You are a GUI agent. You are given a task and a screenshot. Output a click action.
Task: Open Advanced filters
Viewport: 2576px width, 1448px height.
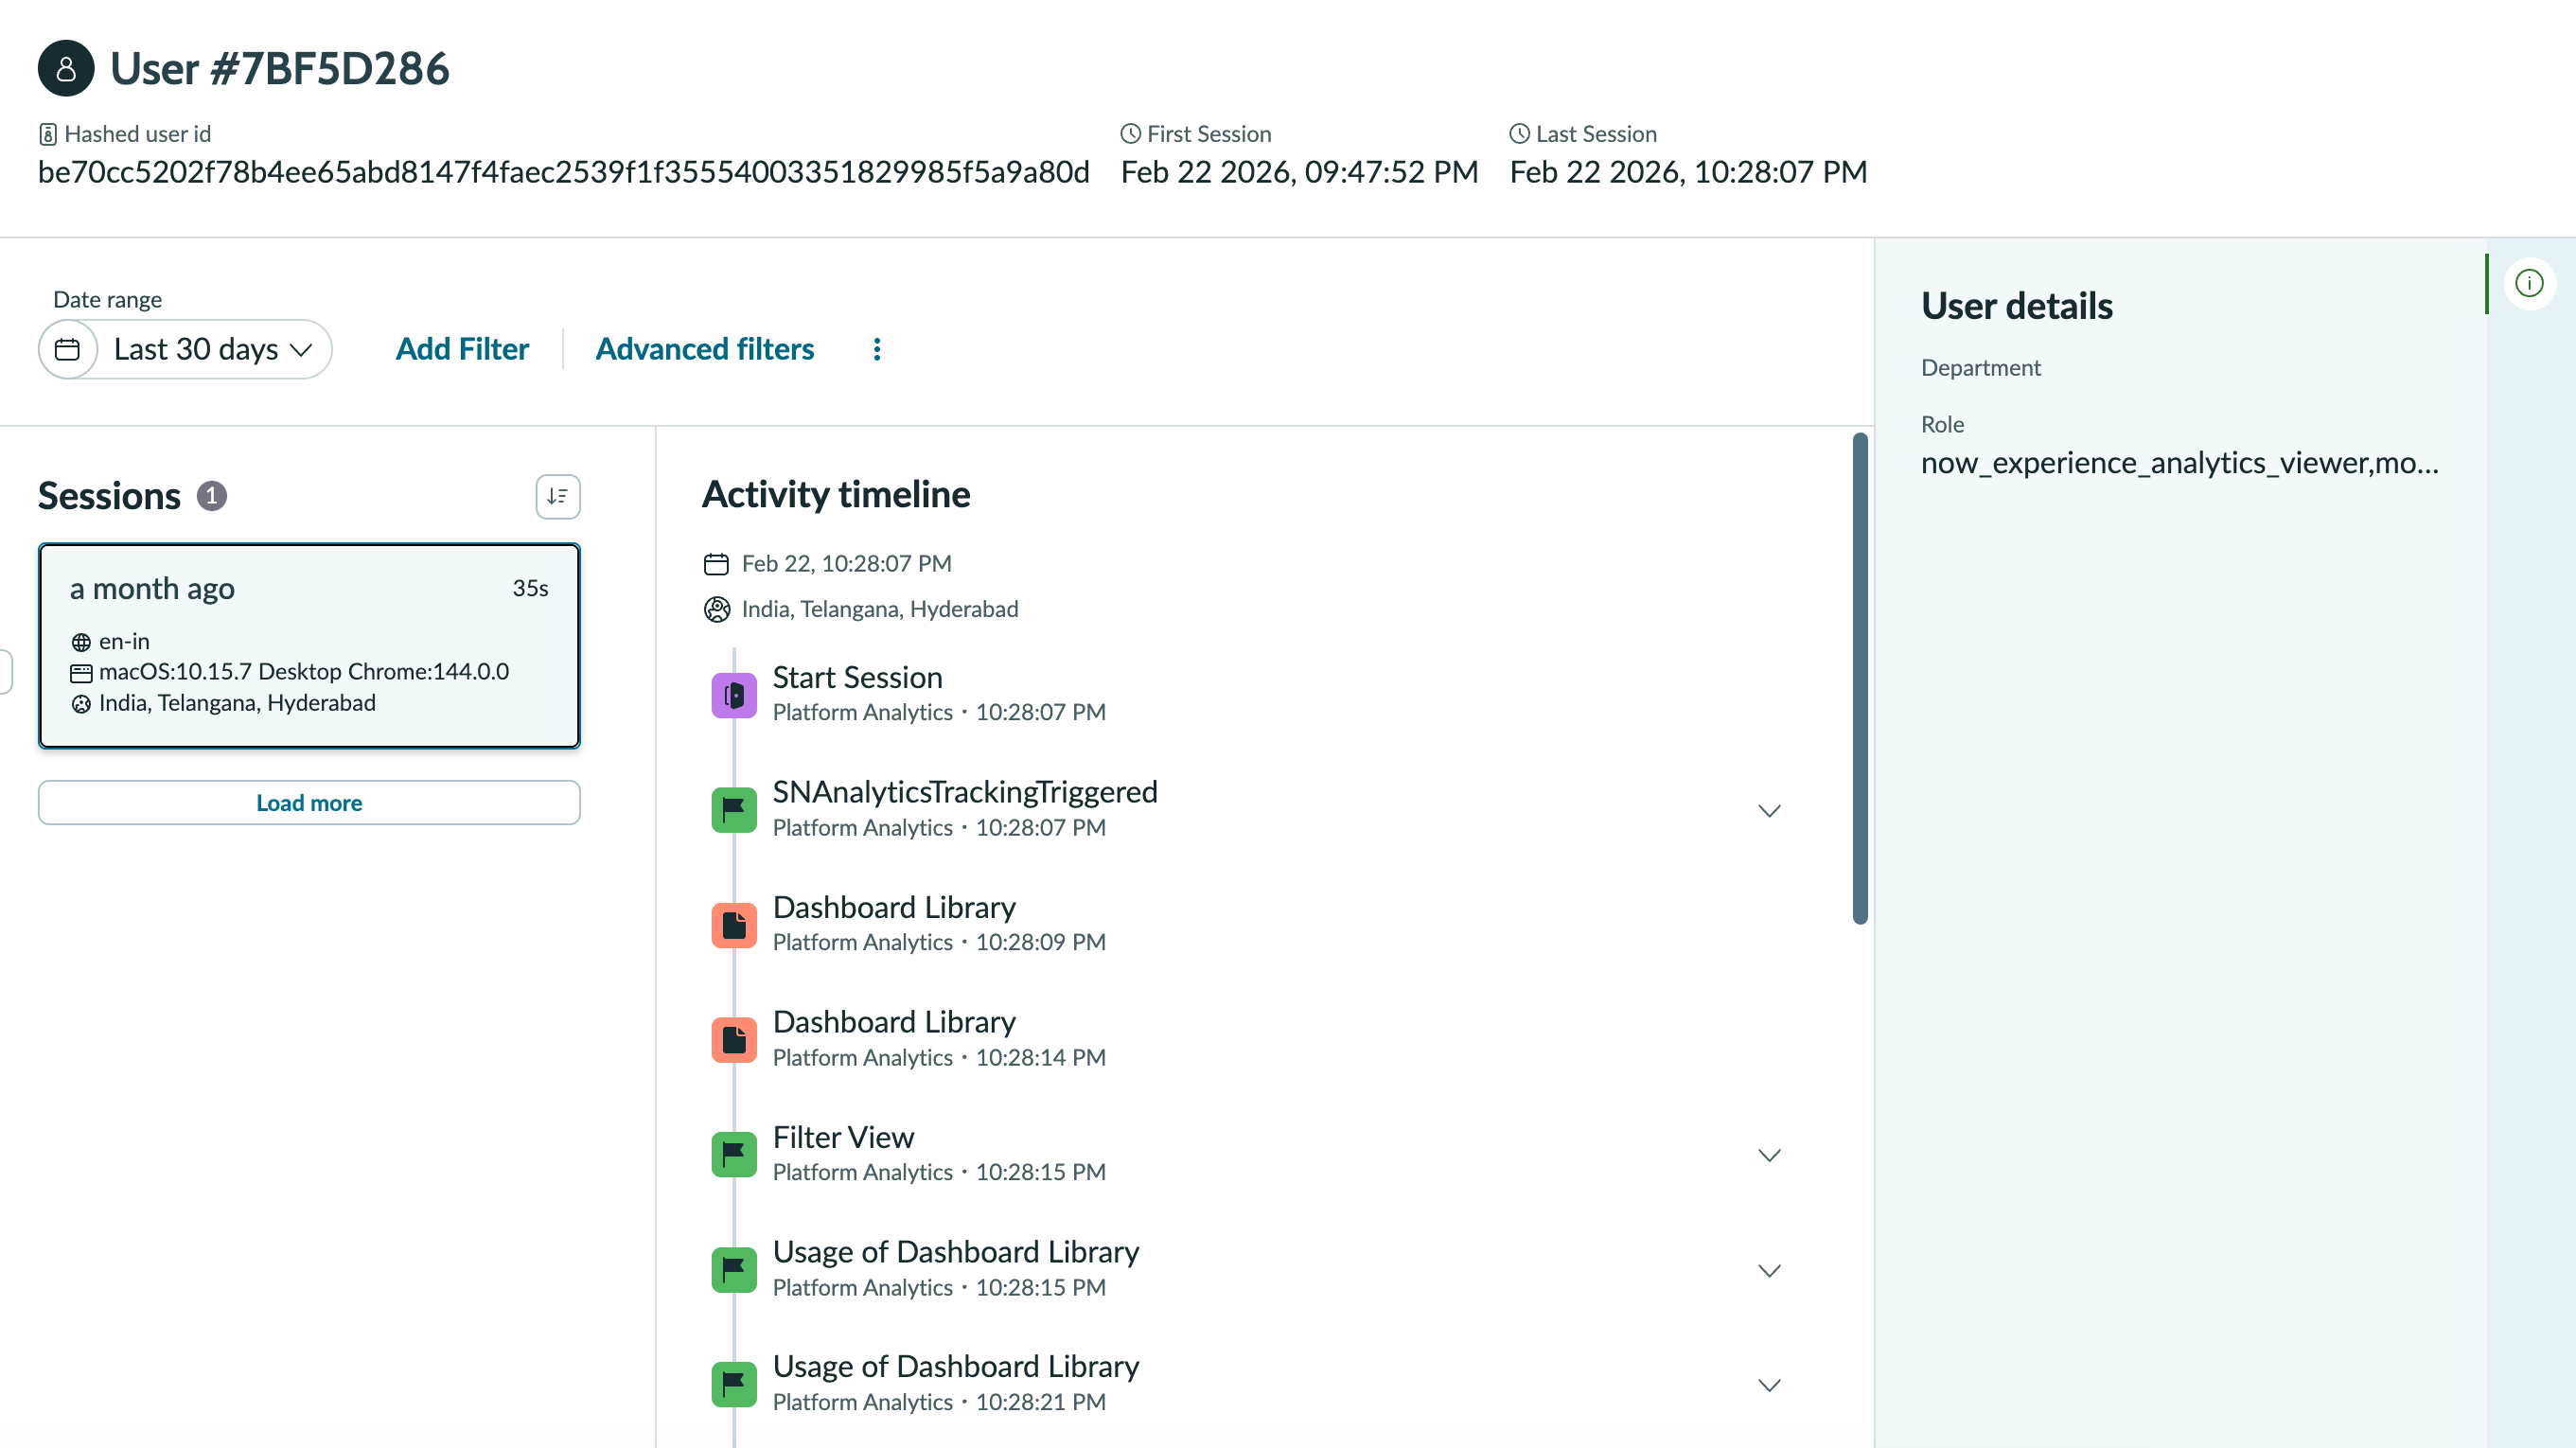[x=705, y=349]
